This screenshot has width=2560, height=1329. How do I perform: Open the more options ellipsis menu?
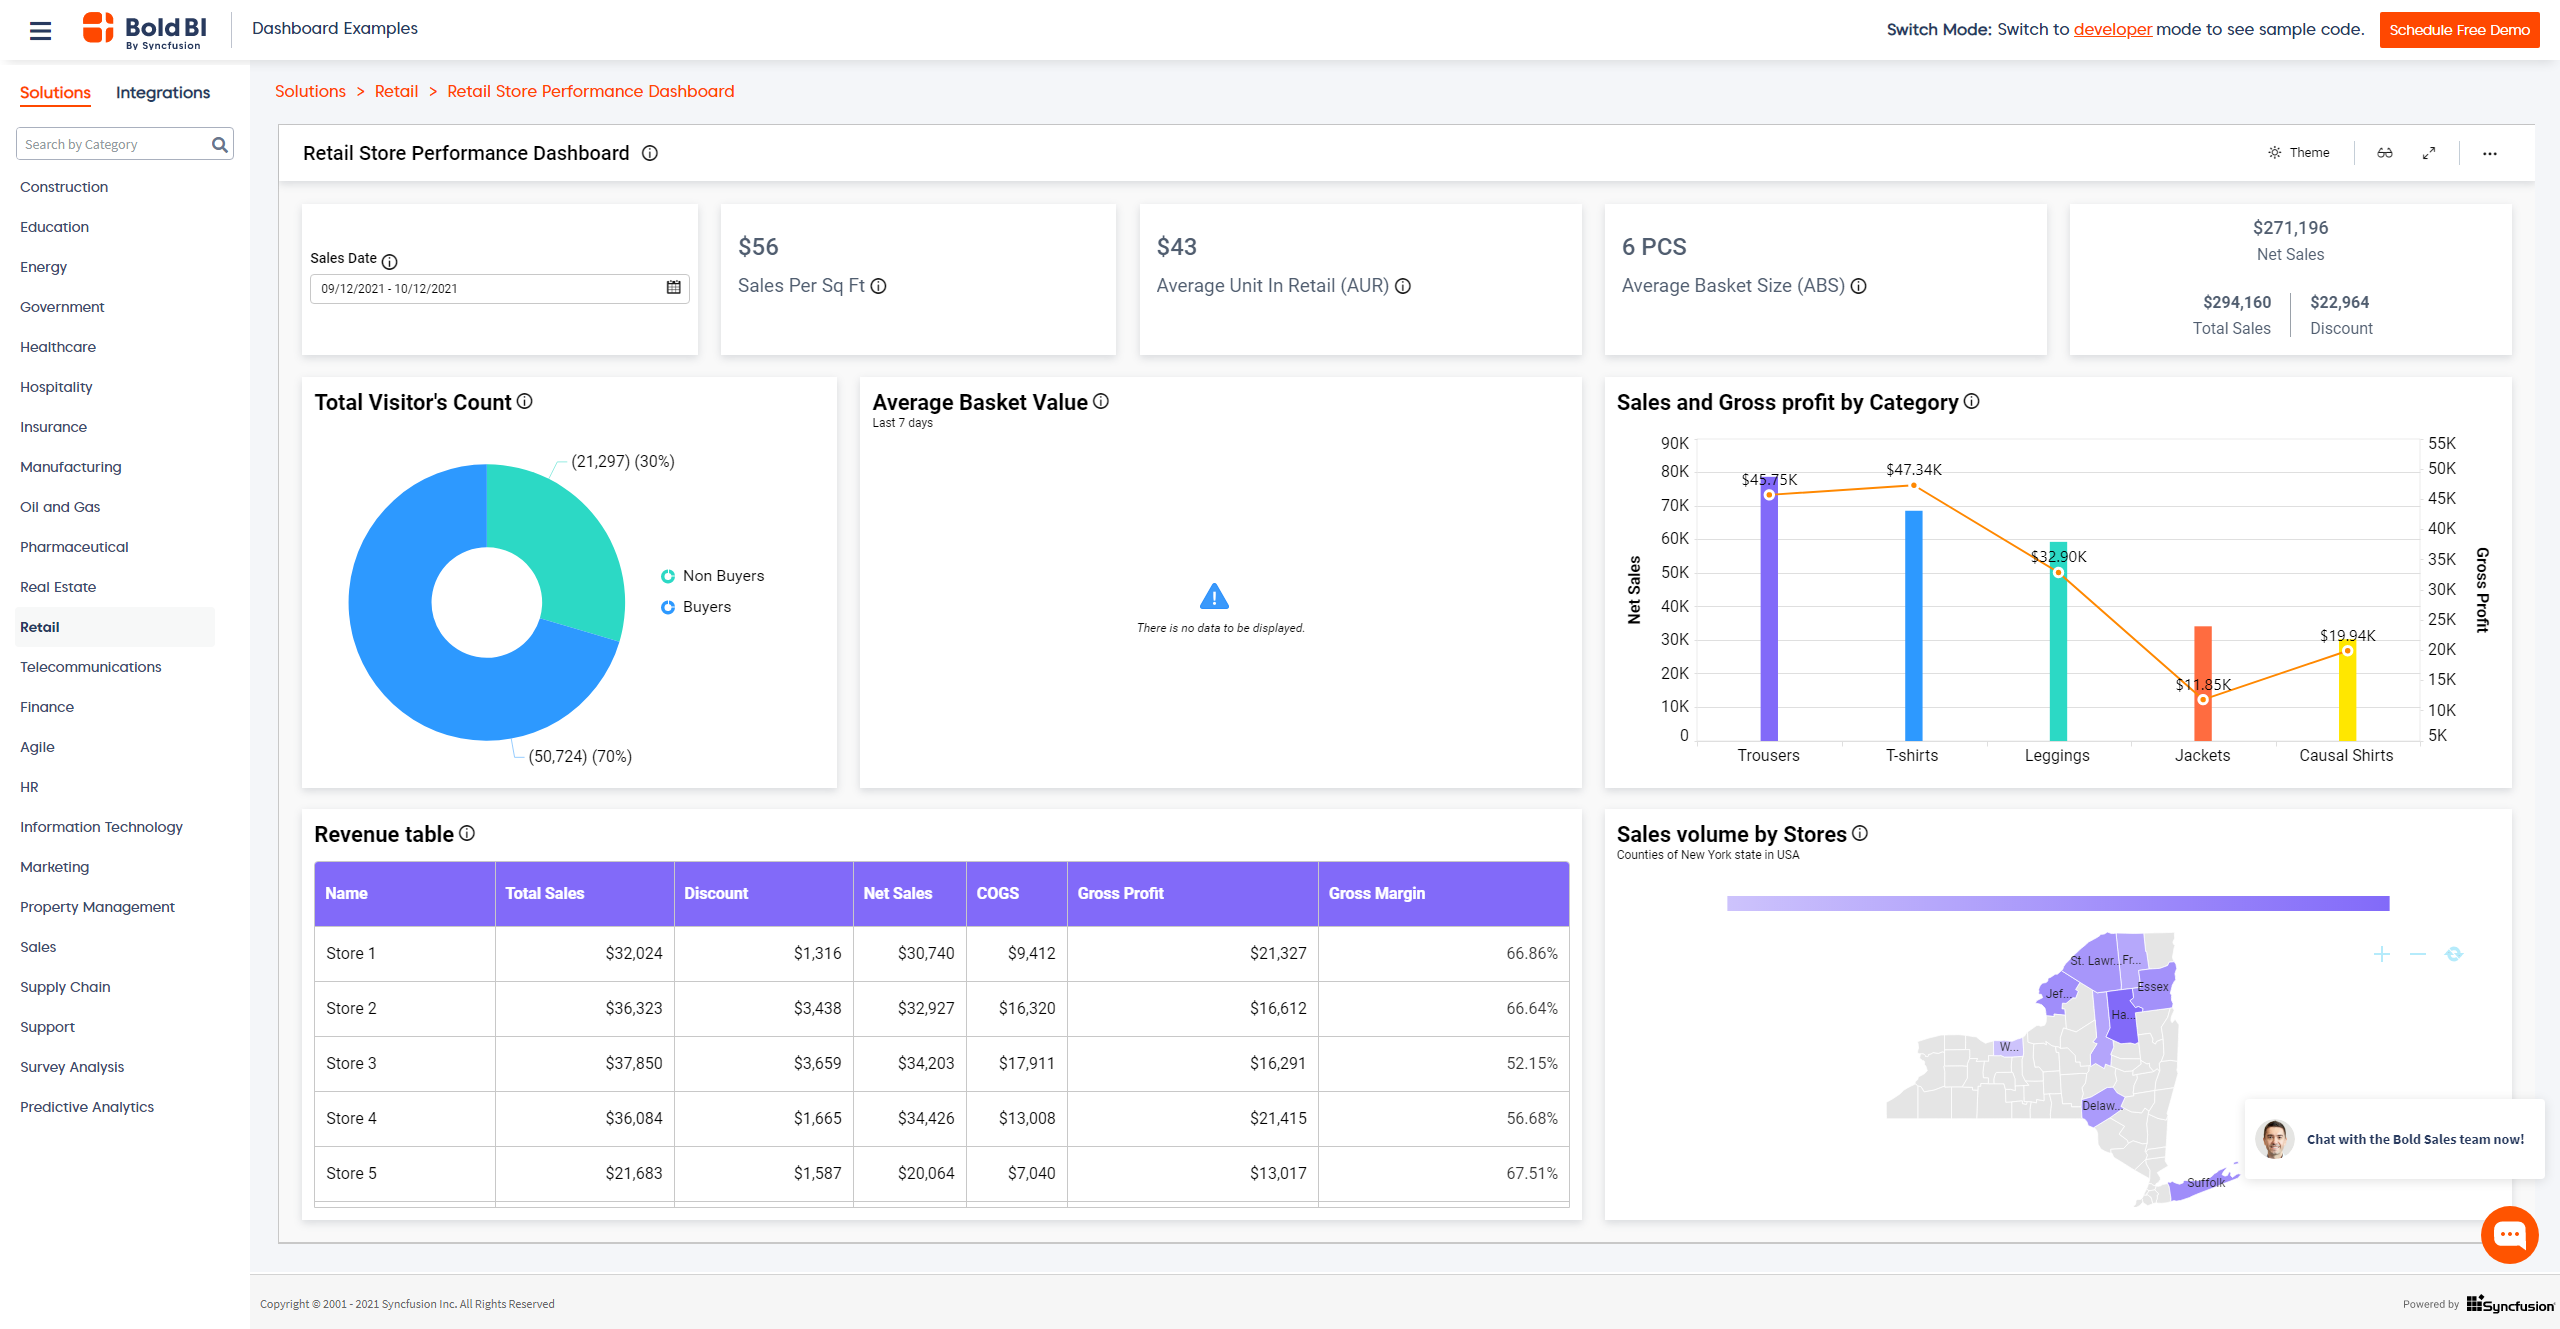2490,153
